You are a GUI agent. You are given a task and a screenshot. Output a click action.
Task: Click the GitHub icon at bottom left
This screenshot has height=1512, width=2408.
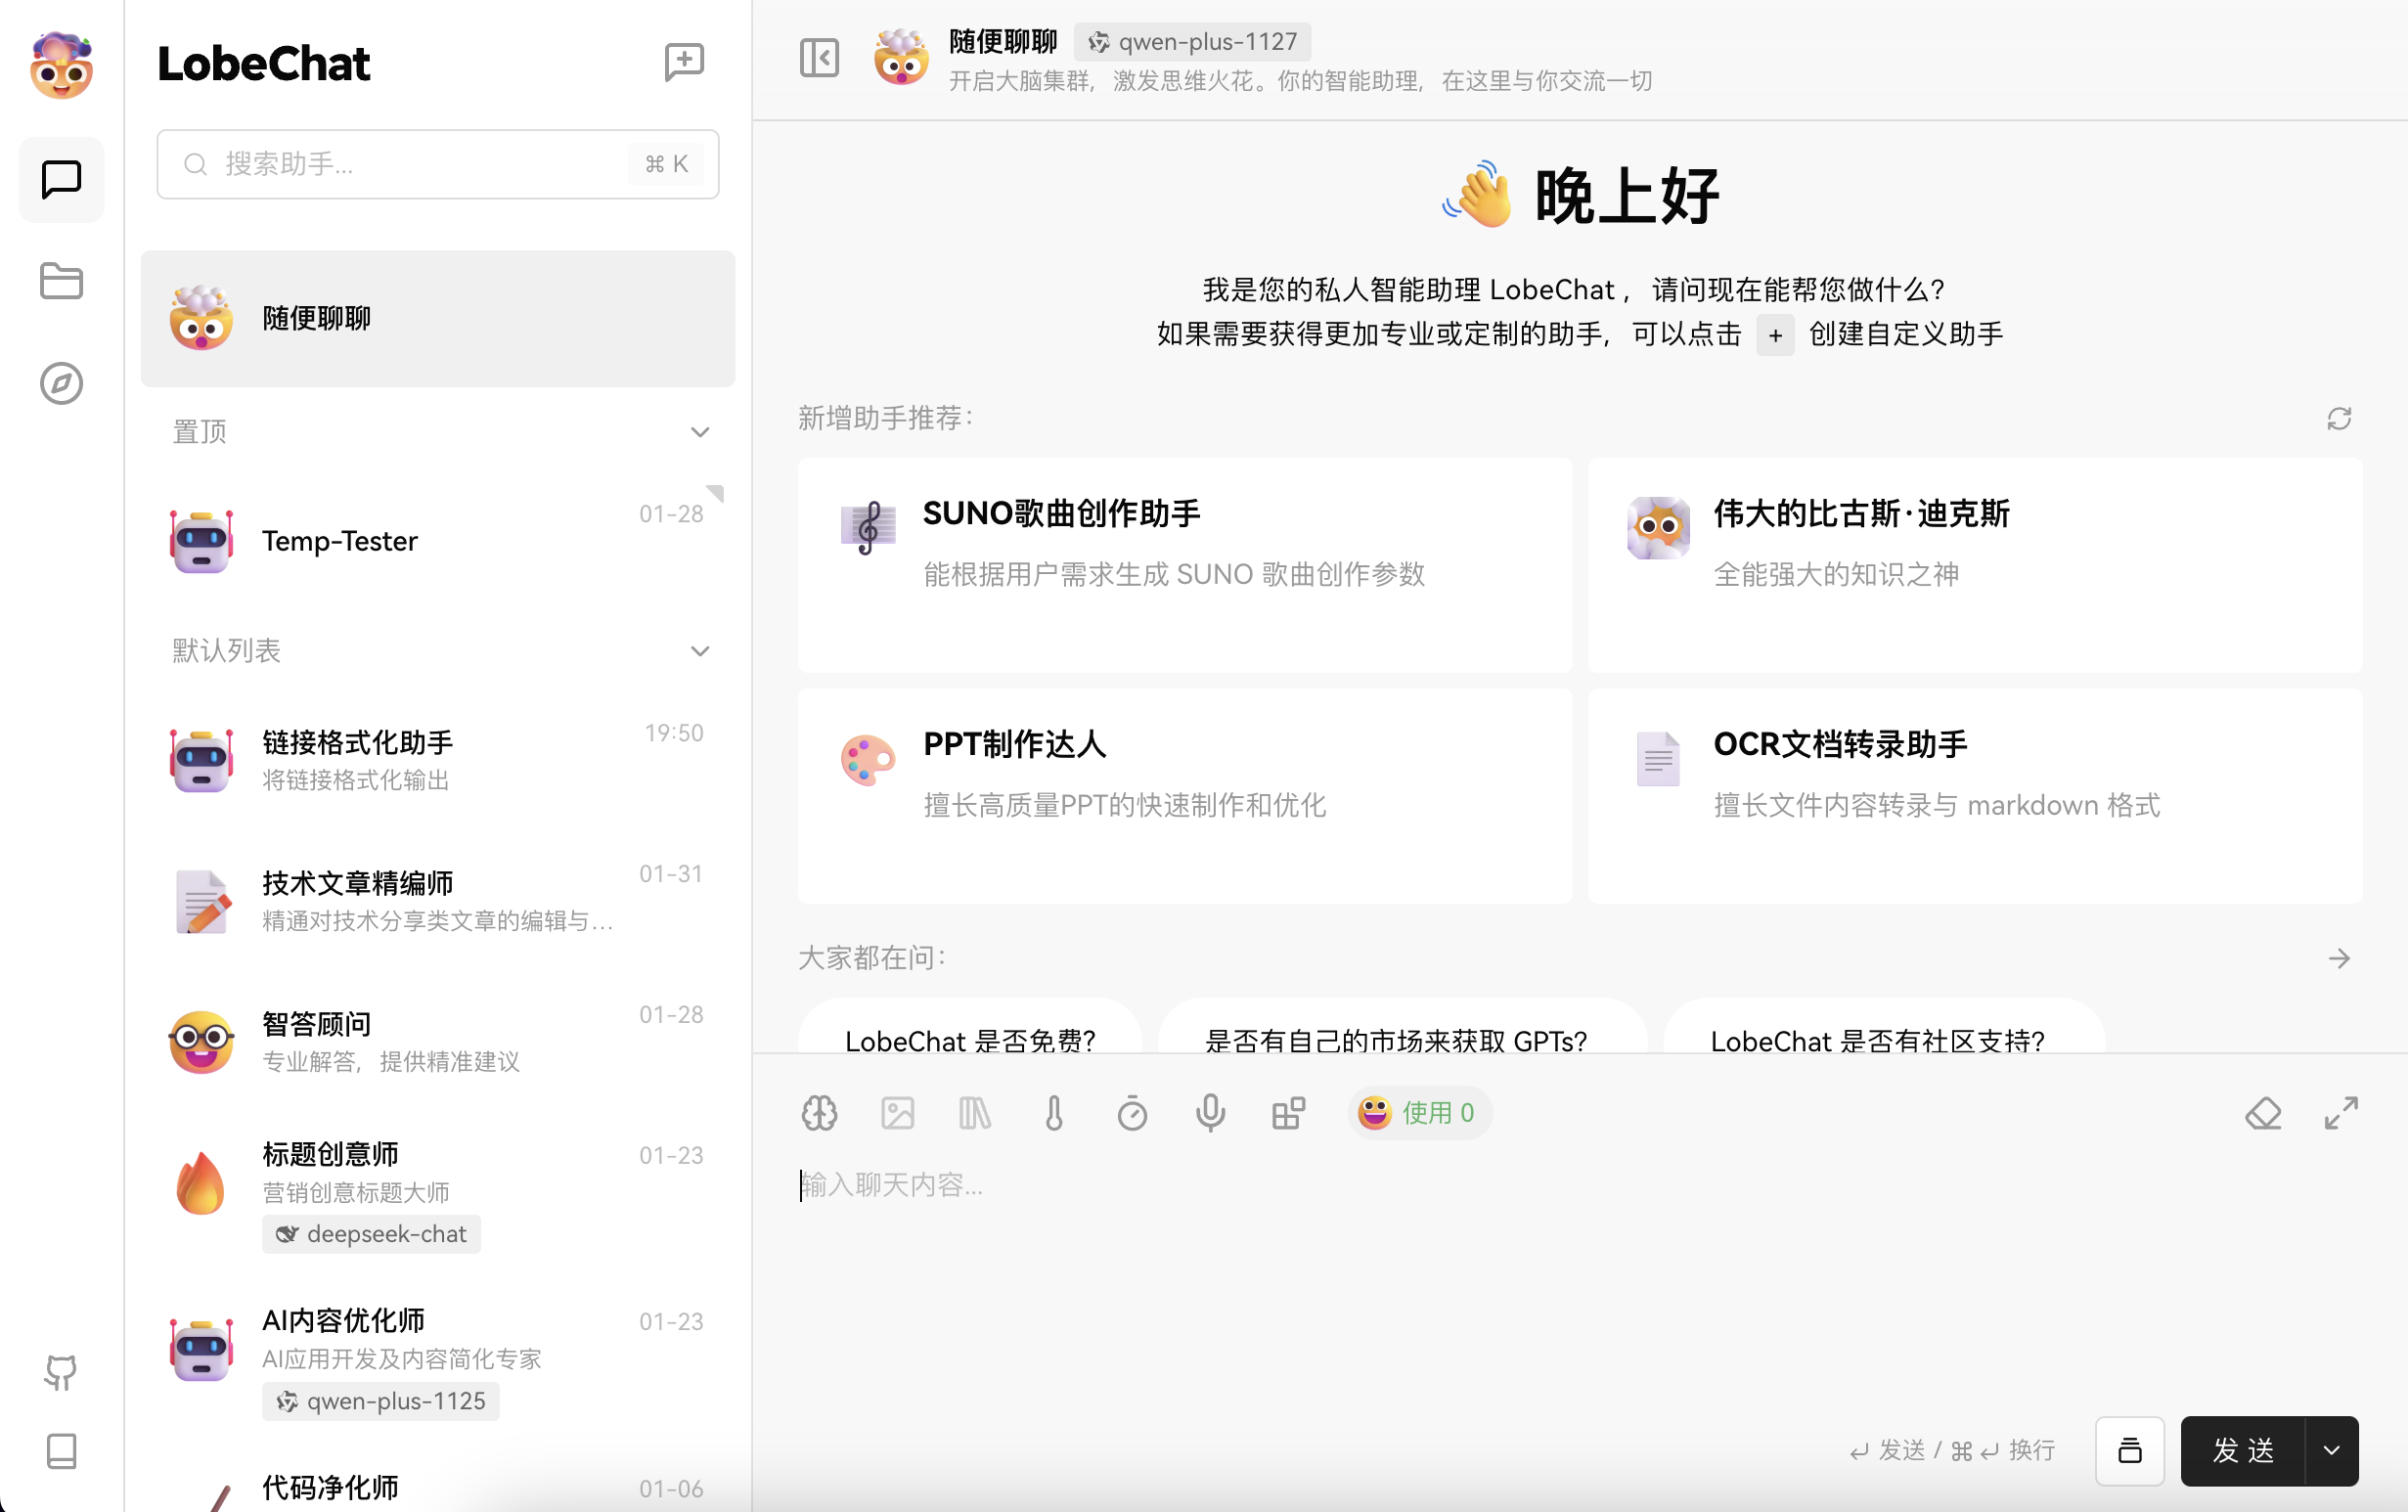coord(61,1372)
